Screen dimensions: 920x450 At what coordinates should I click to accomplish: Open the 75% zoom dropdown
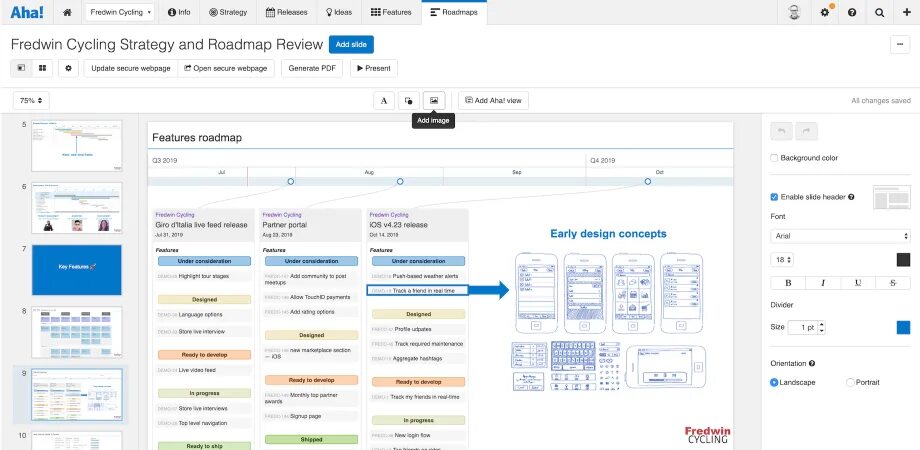click(31, 100)
